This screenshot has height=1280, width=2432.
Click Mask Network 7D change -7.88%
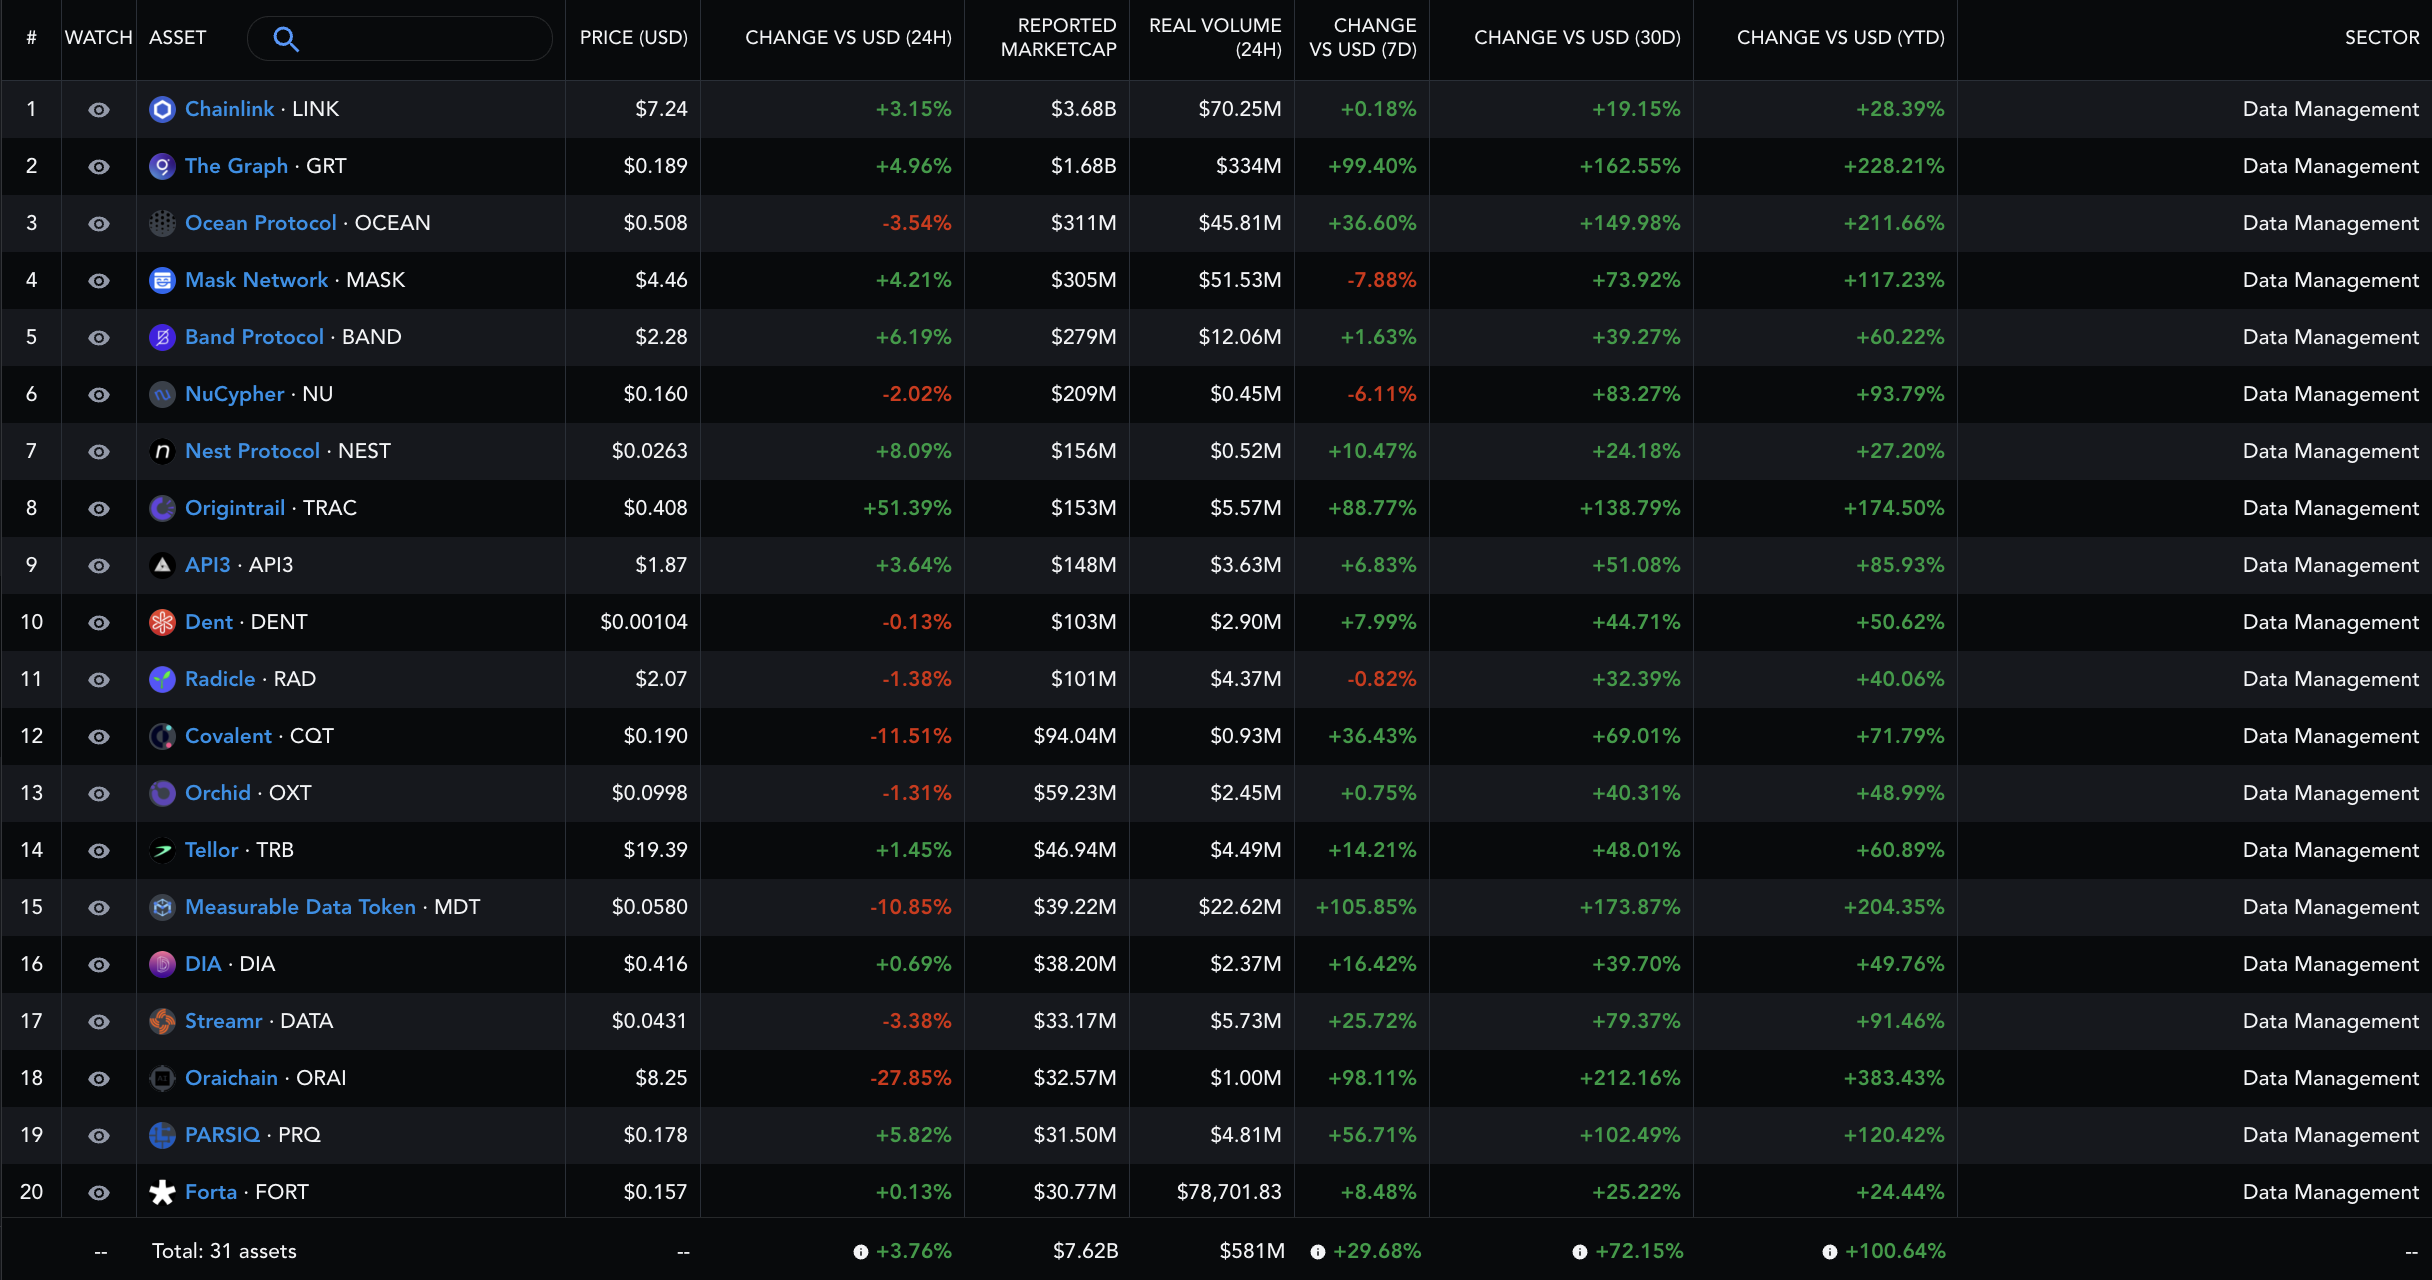click(1381, 280)
